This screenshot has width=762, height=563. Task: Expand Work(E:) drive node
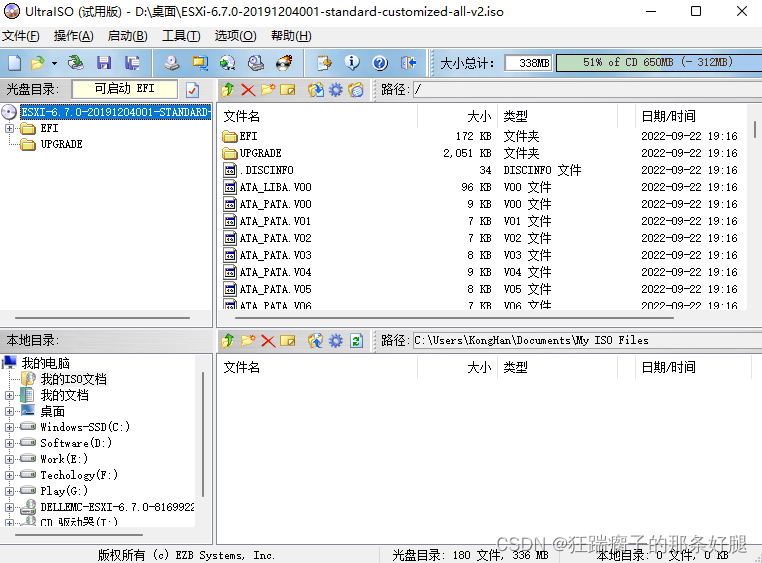click(9, 459)
